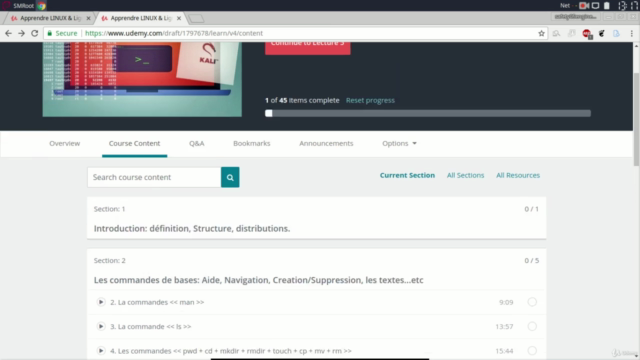
Task: Click the red extension icon in toolbar
Action: click(x=587, y=33)
